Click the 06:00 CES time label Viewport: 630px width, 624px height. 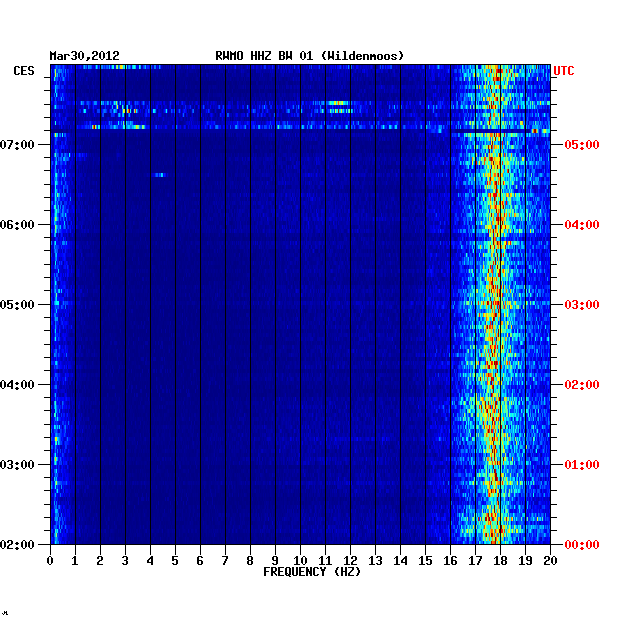tap(17, 225)
